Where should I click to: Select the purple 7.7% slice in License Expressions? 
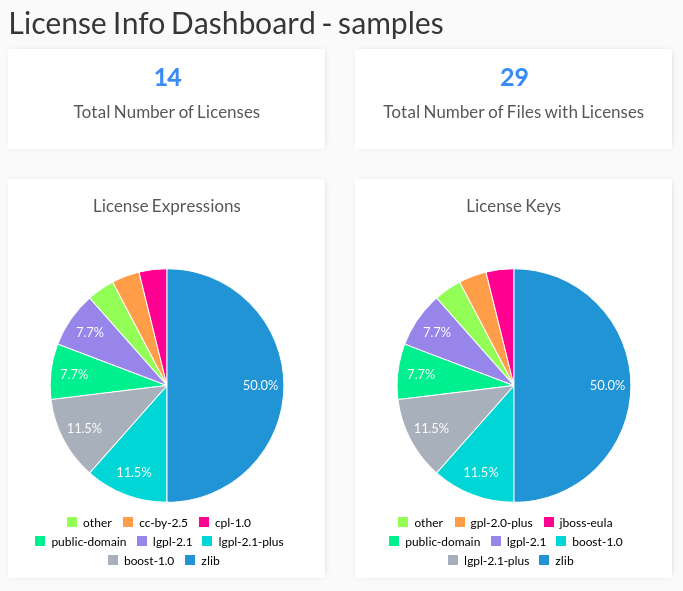(98, 334)
